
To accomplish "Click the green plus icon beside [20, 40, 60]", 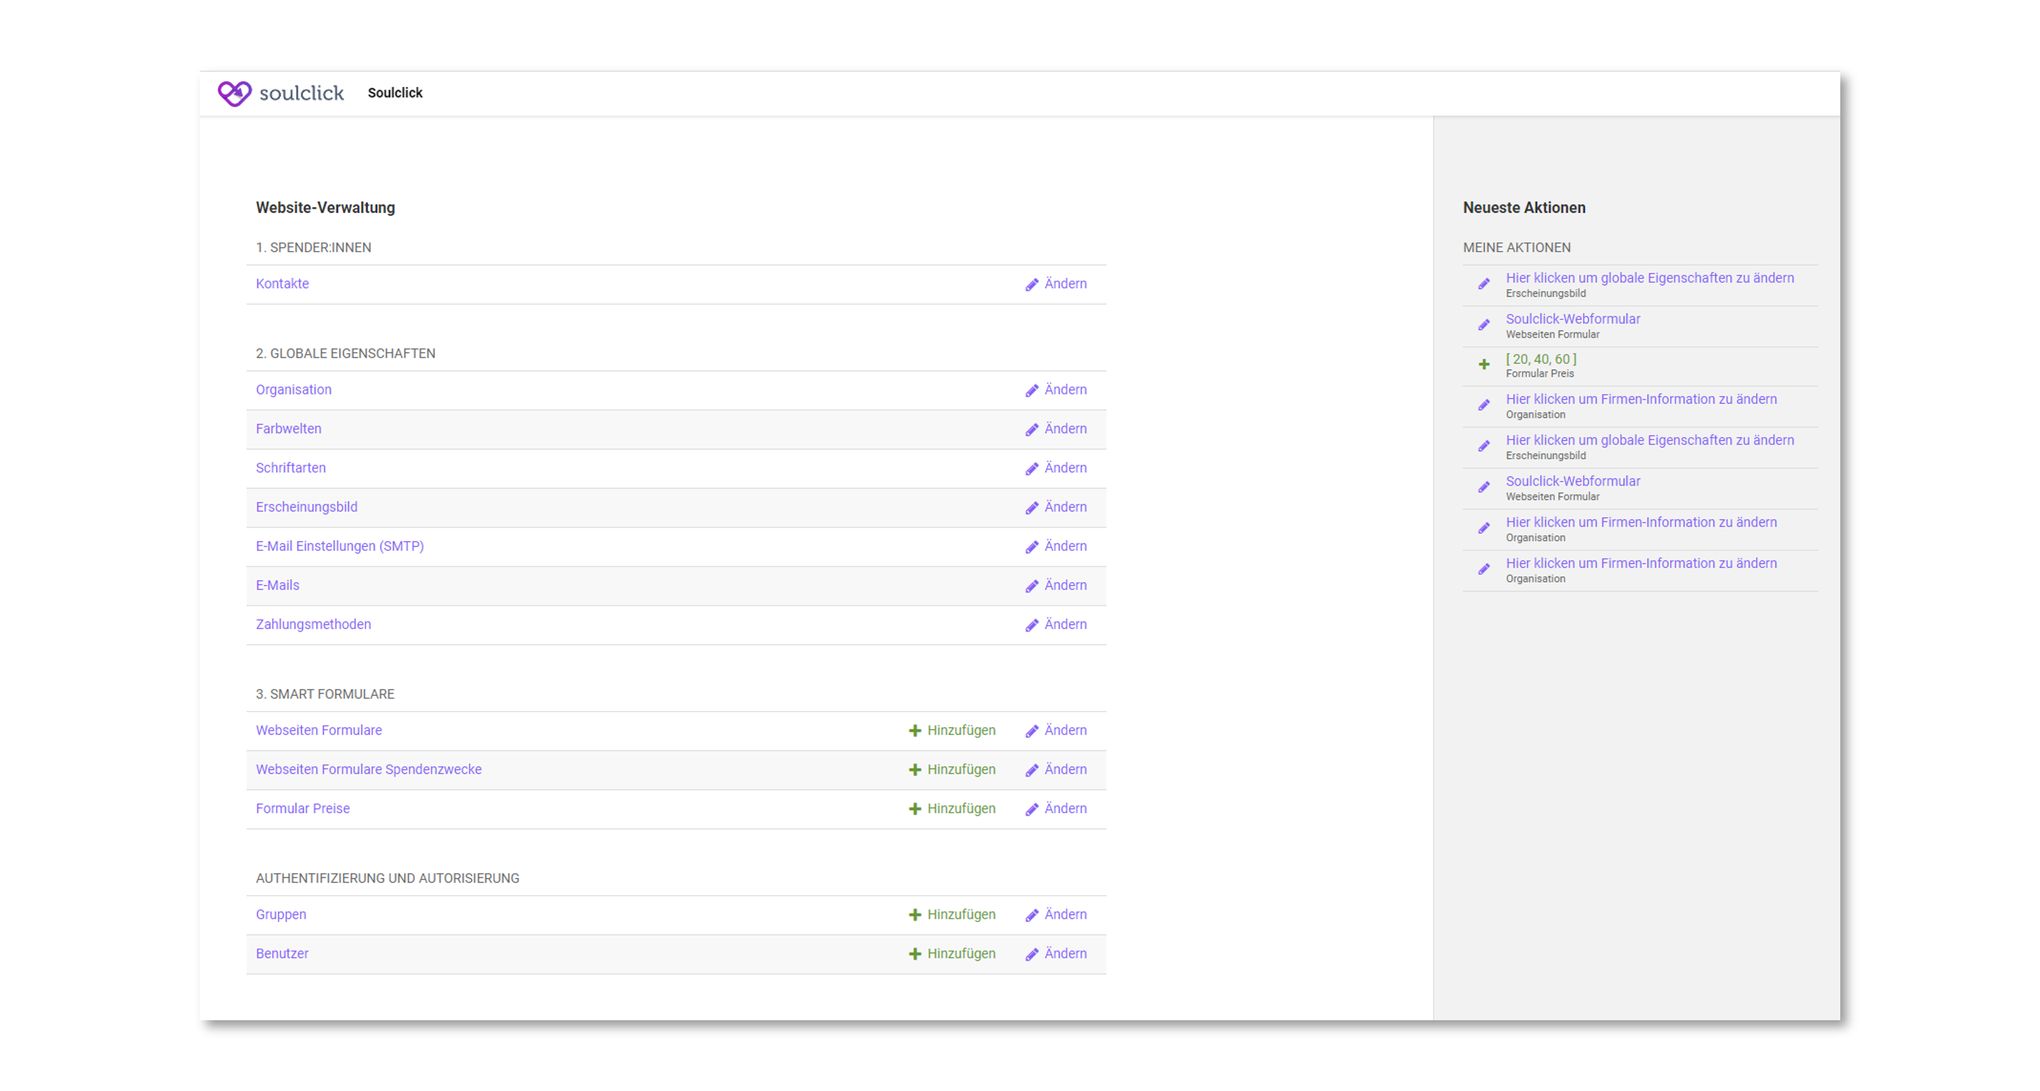I will (1484, 365).
